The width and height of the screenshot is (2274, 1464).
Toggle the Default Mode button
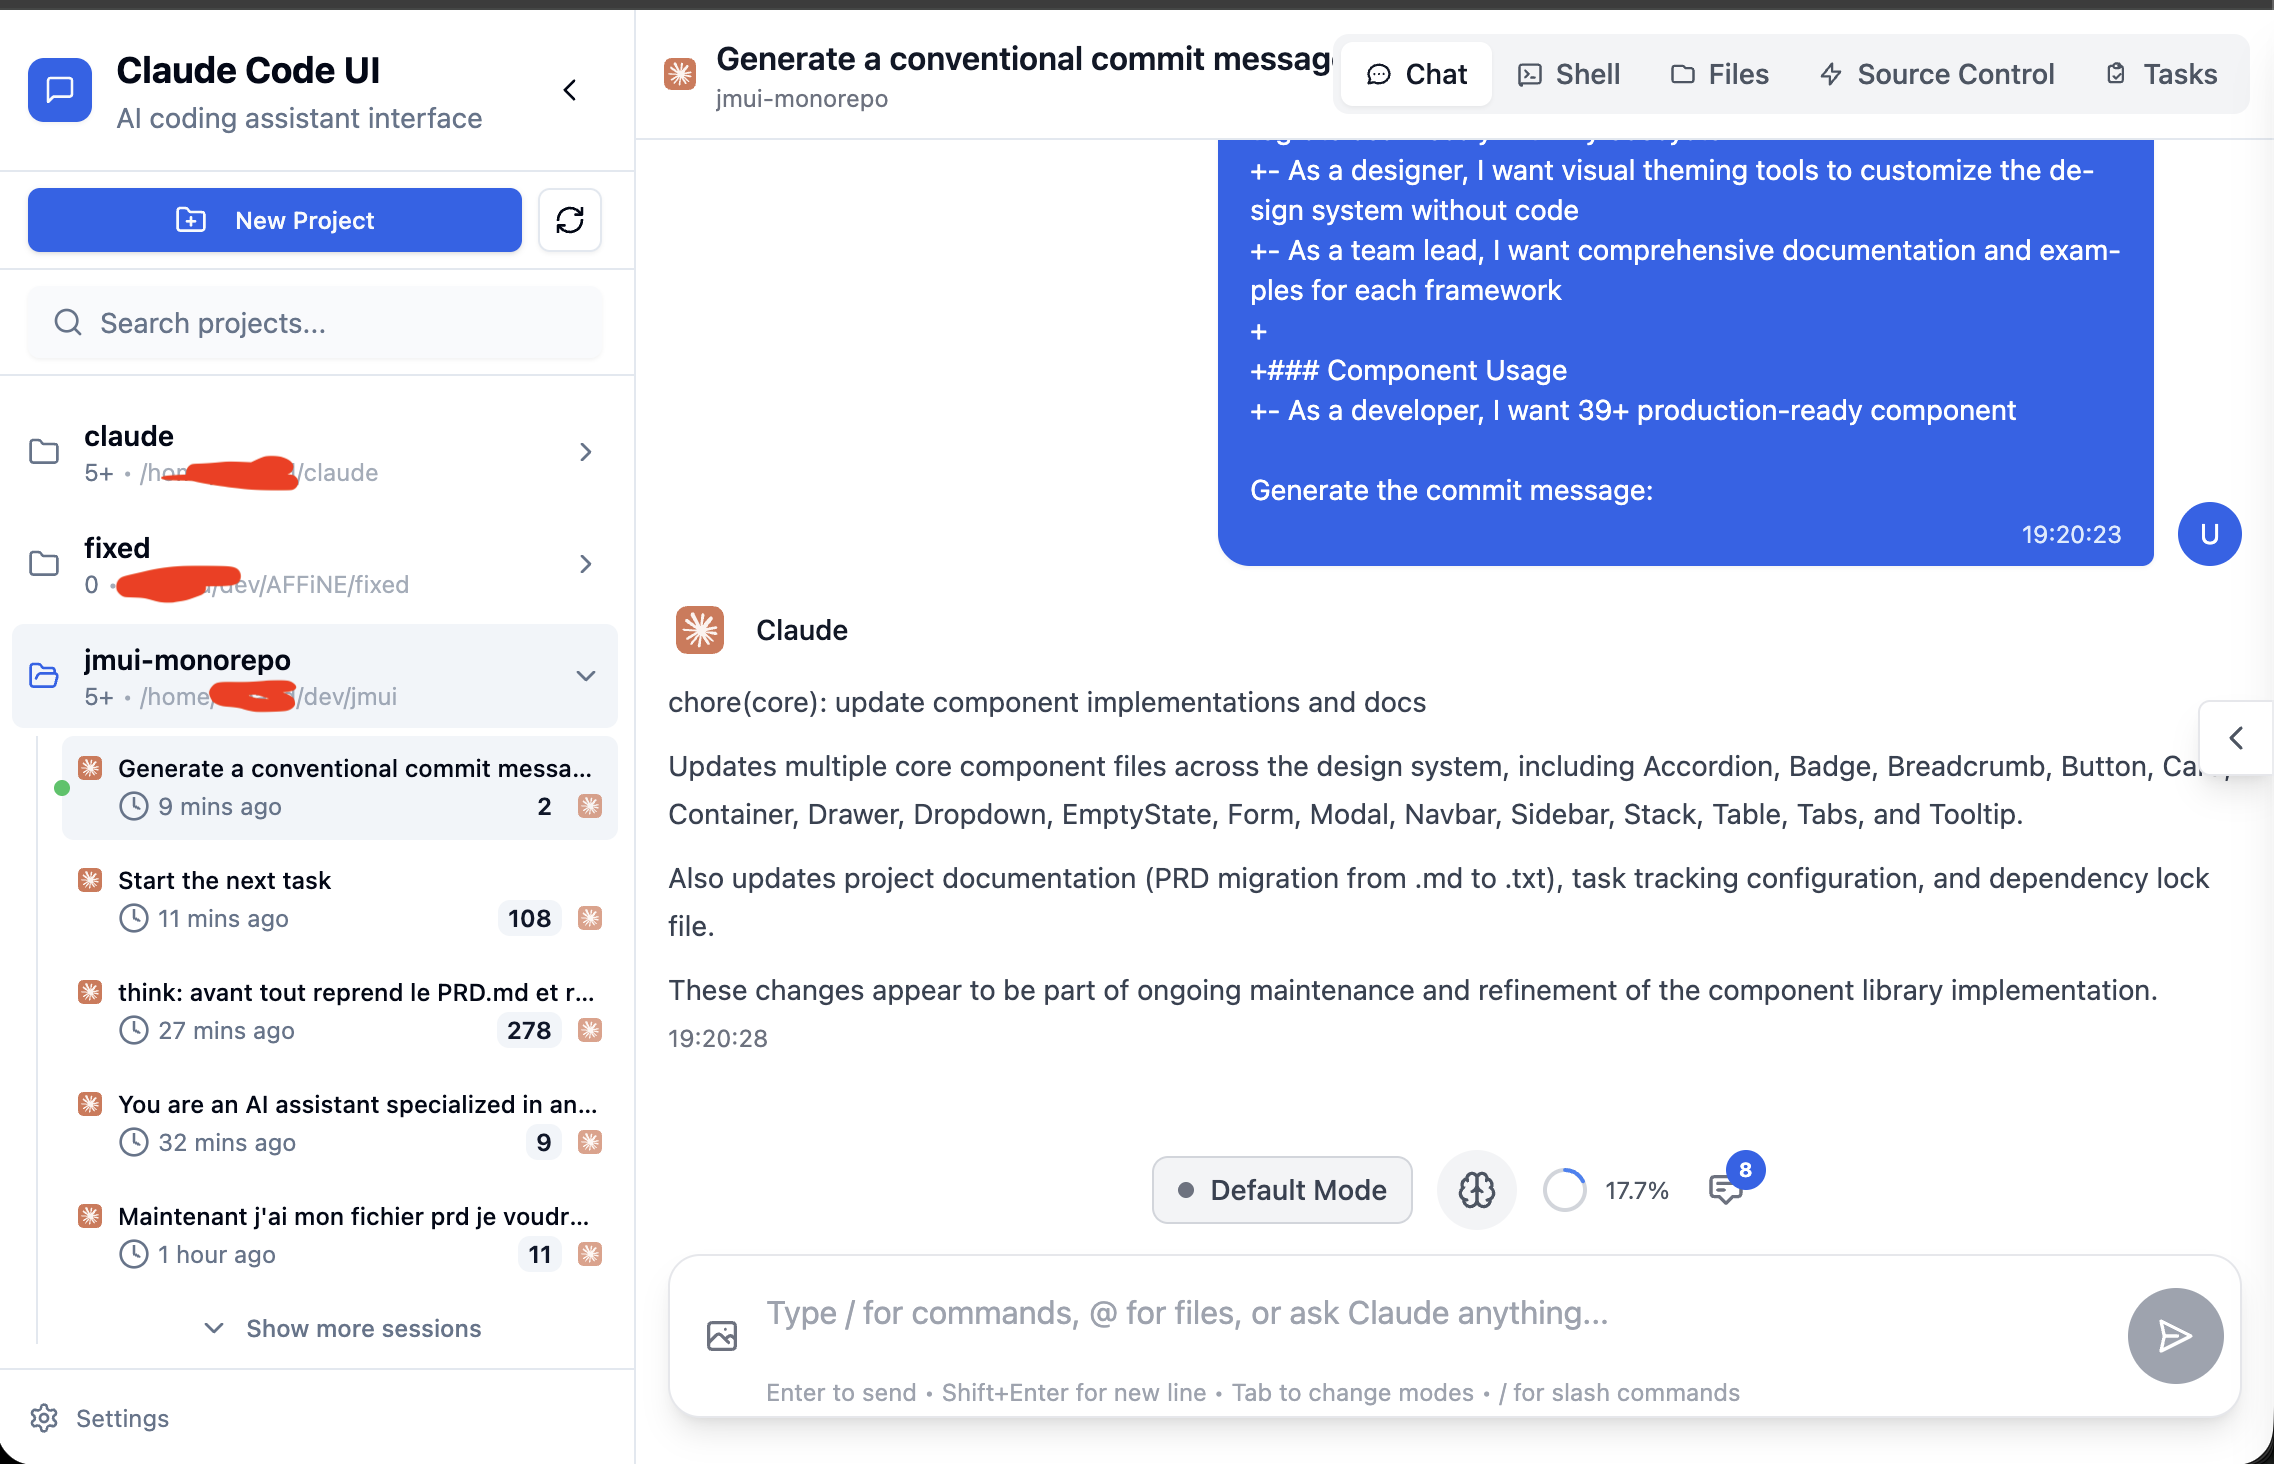pos(1281,1190)
